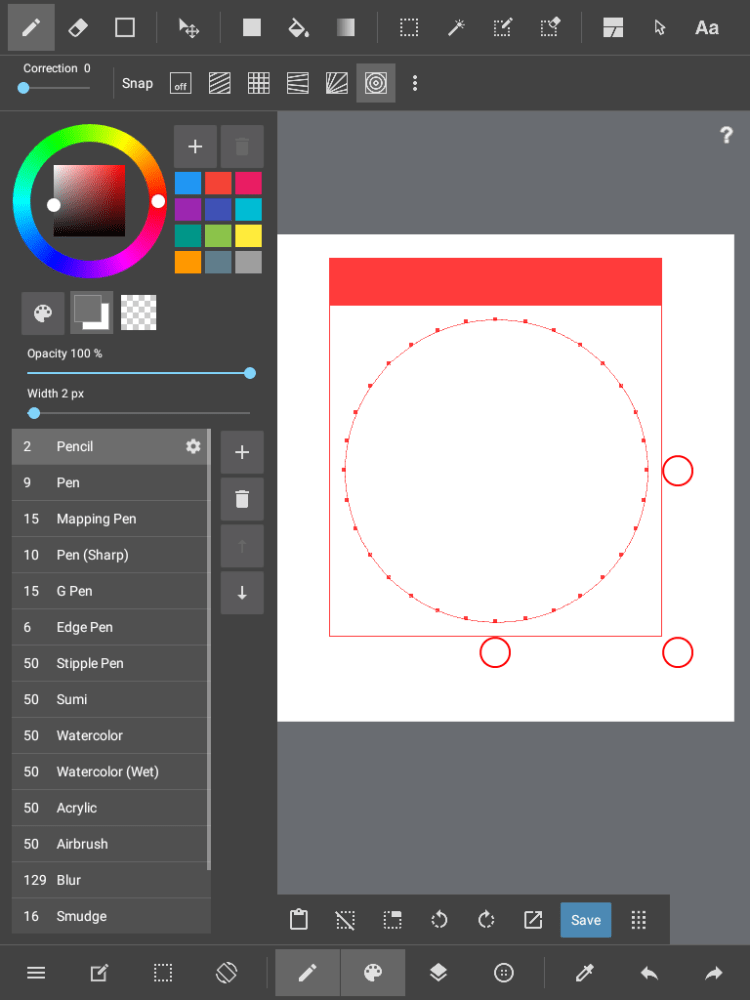The image size is (750, 1000).
Task: Undo the last action
Action: click(649, 973)
